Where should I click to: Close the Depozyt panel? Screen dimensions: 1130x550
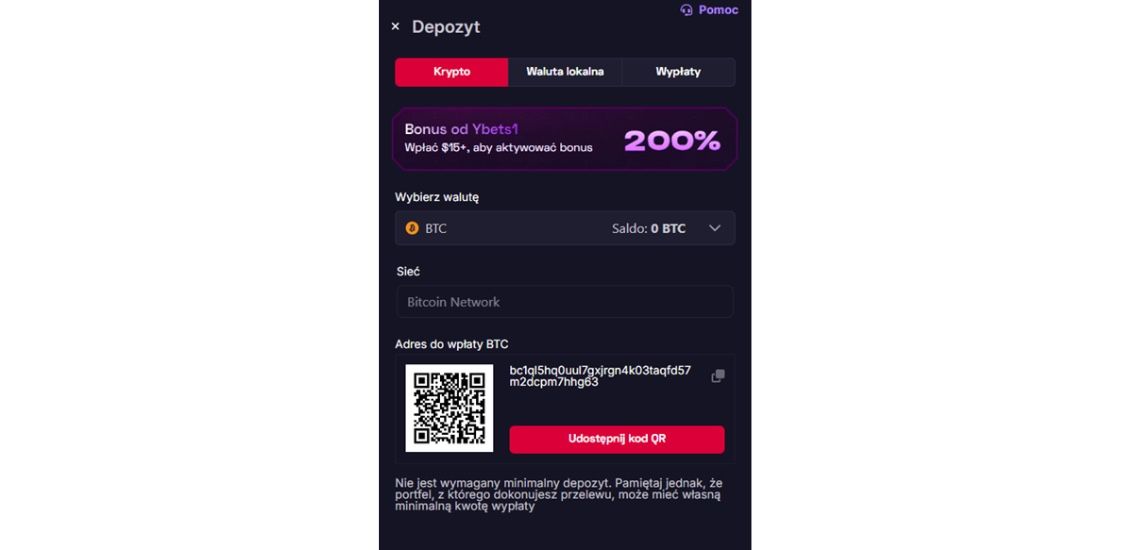(395, 27)
